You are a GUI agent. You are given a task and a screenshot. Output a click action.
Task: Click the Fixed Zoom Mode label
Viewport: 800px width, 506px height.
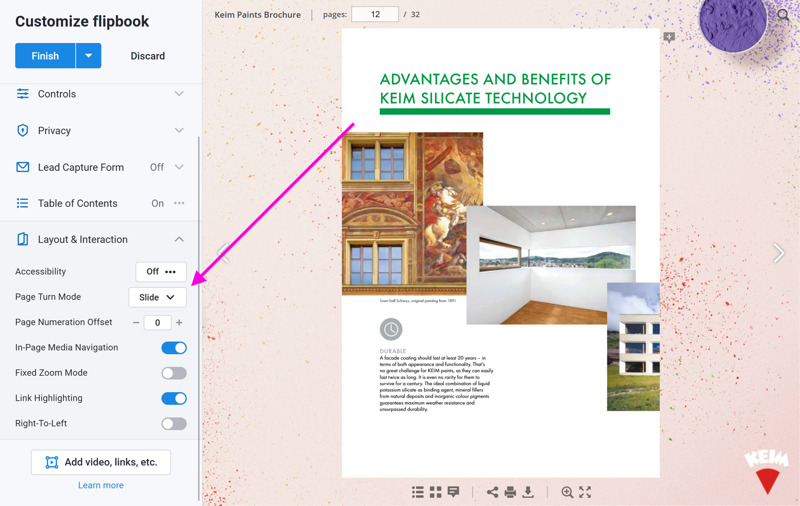51,373
